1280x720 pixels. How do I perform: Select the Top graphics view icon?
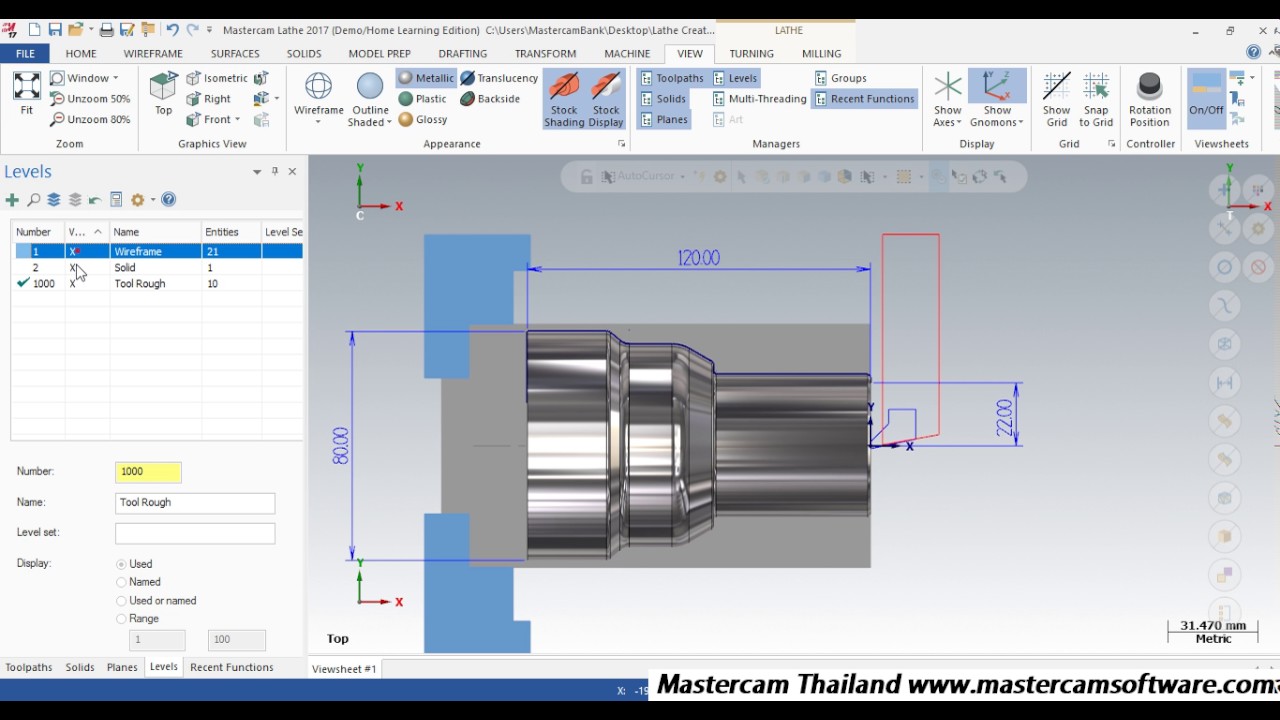pos(163,86)
